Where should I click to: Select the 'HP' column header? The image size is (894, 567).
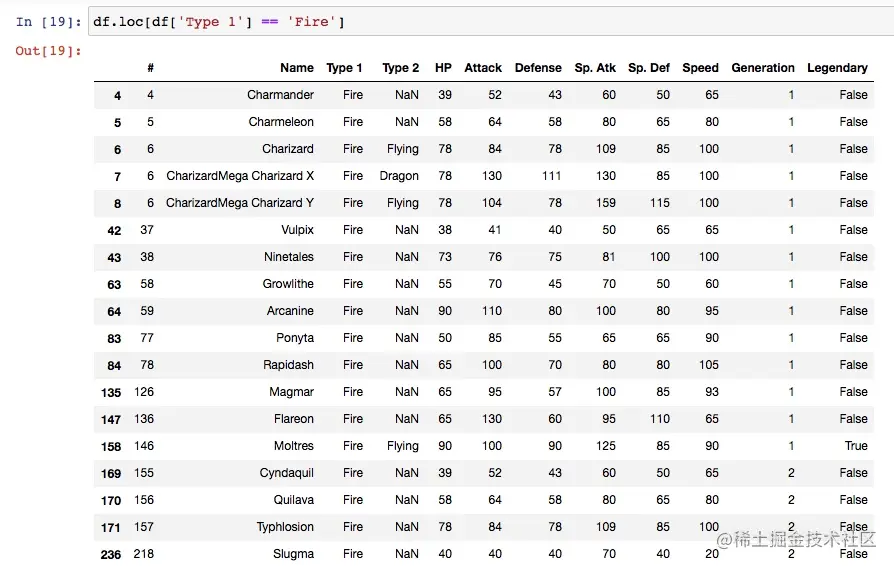click(x=443, y=68)
